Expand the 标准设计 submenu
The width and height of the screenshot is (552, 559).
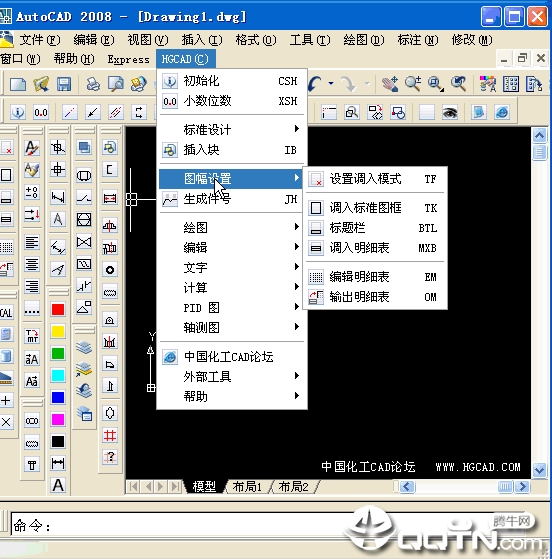pyautogui.click(x=232, y=129)
